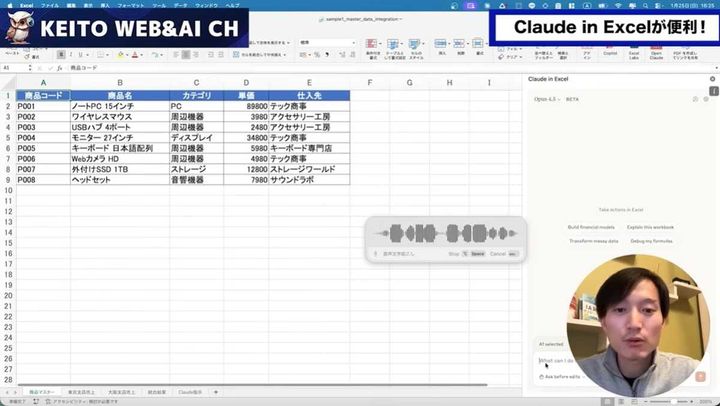Viewport: 720px width, 406px height.
Task: Click the horizontal sheet scrollbar
Action: click(252, 385)
